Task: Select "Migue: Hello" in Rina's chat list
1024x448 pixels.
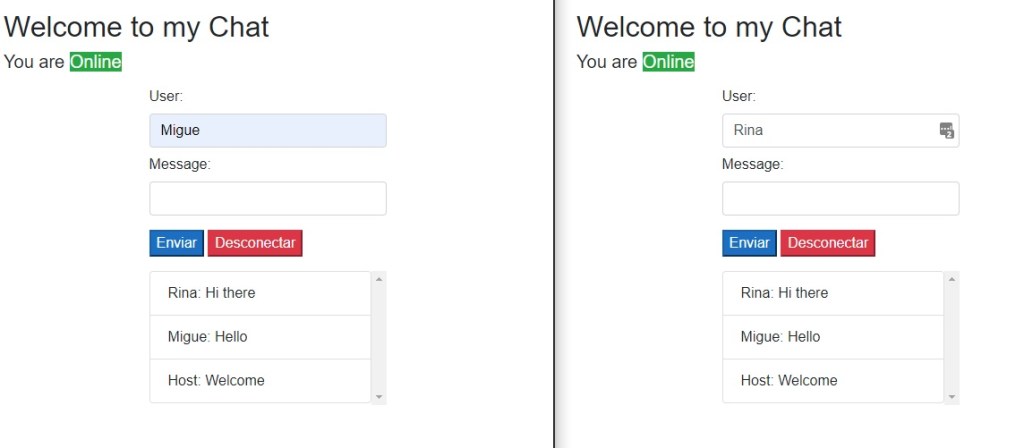Action: 833,337
